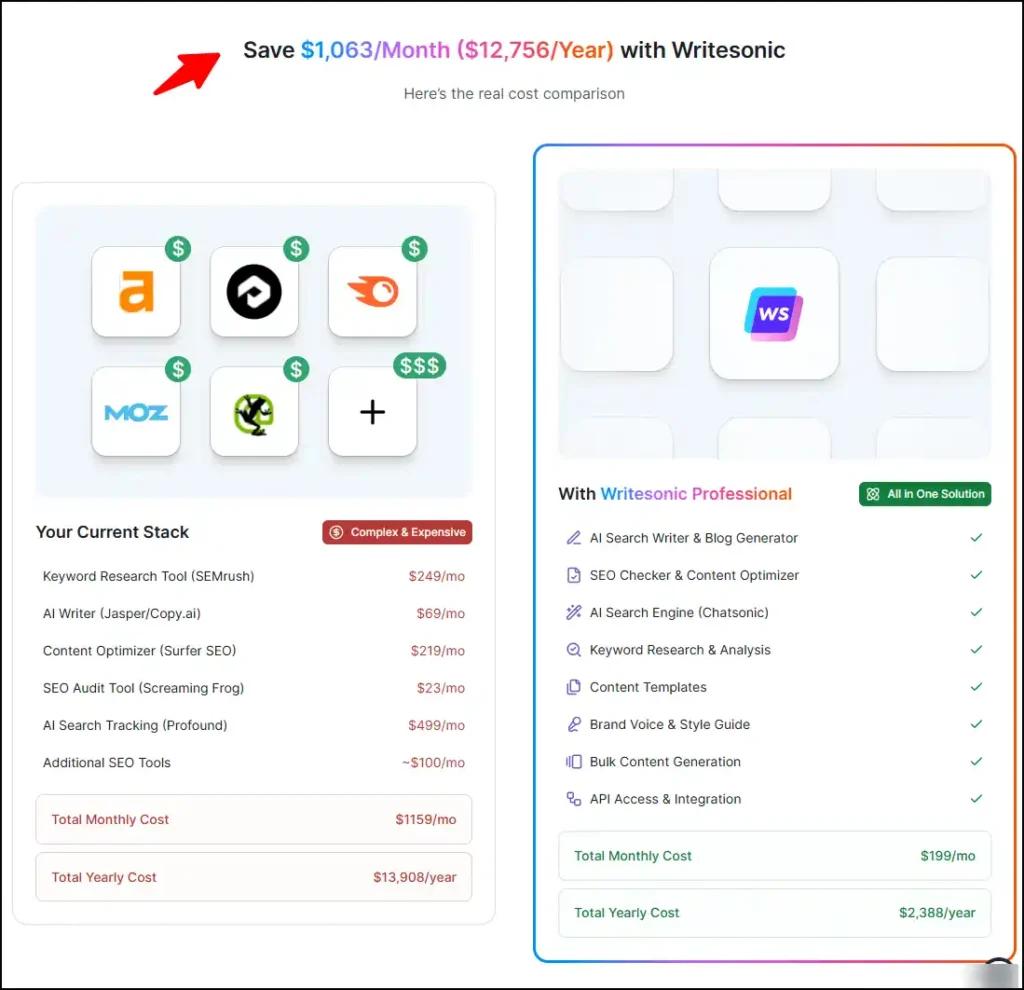Click the Total Monthly Cost $1159/mo box
Screen dimensions: 1024x990
253,819
